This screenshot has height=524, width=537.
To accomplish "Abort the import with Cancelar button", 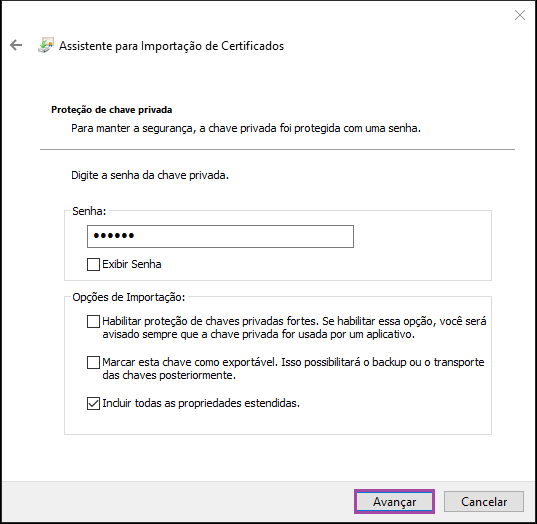I will 484,501.
